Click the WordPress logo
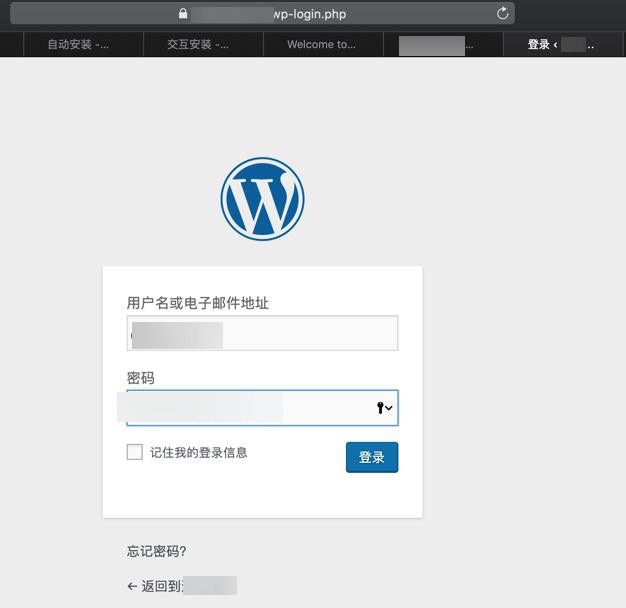The width and height of the screenshot is (626, 608). point(262,199)
